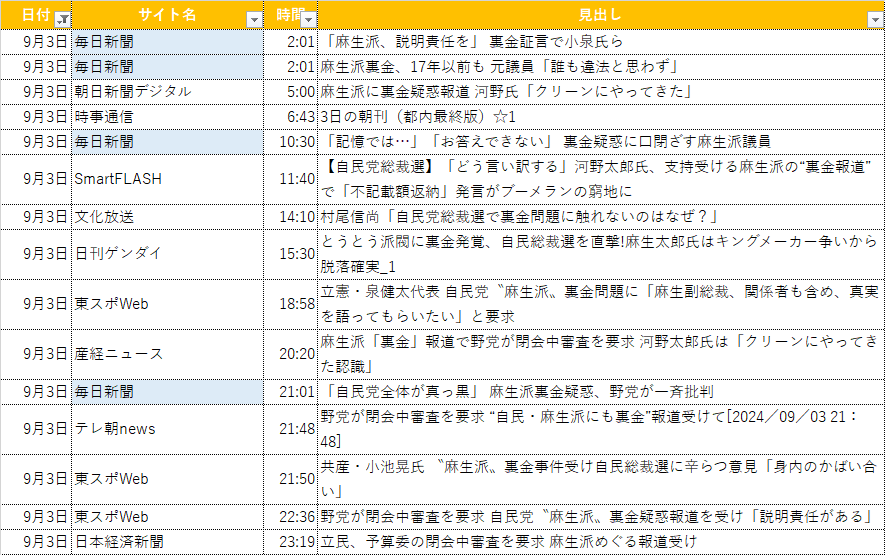Click the 産経ニュース site cell

(x=168, y=354)
